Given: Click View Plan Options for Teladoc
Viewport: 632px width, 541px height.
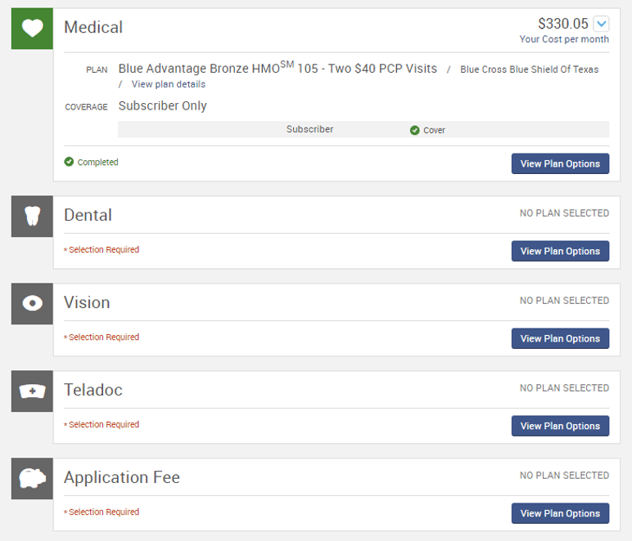Looking at the screenshot, I should [560, 426].
